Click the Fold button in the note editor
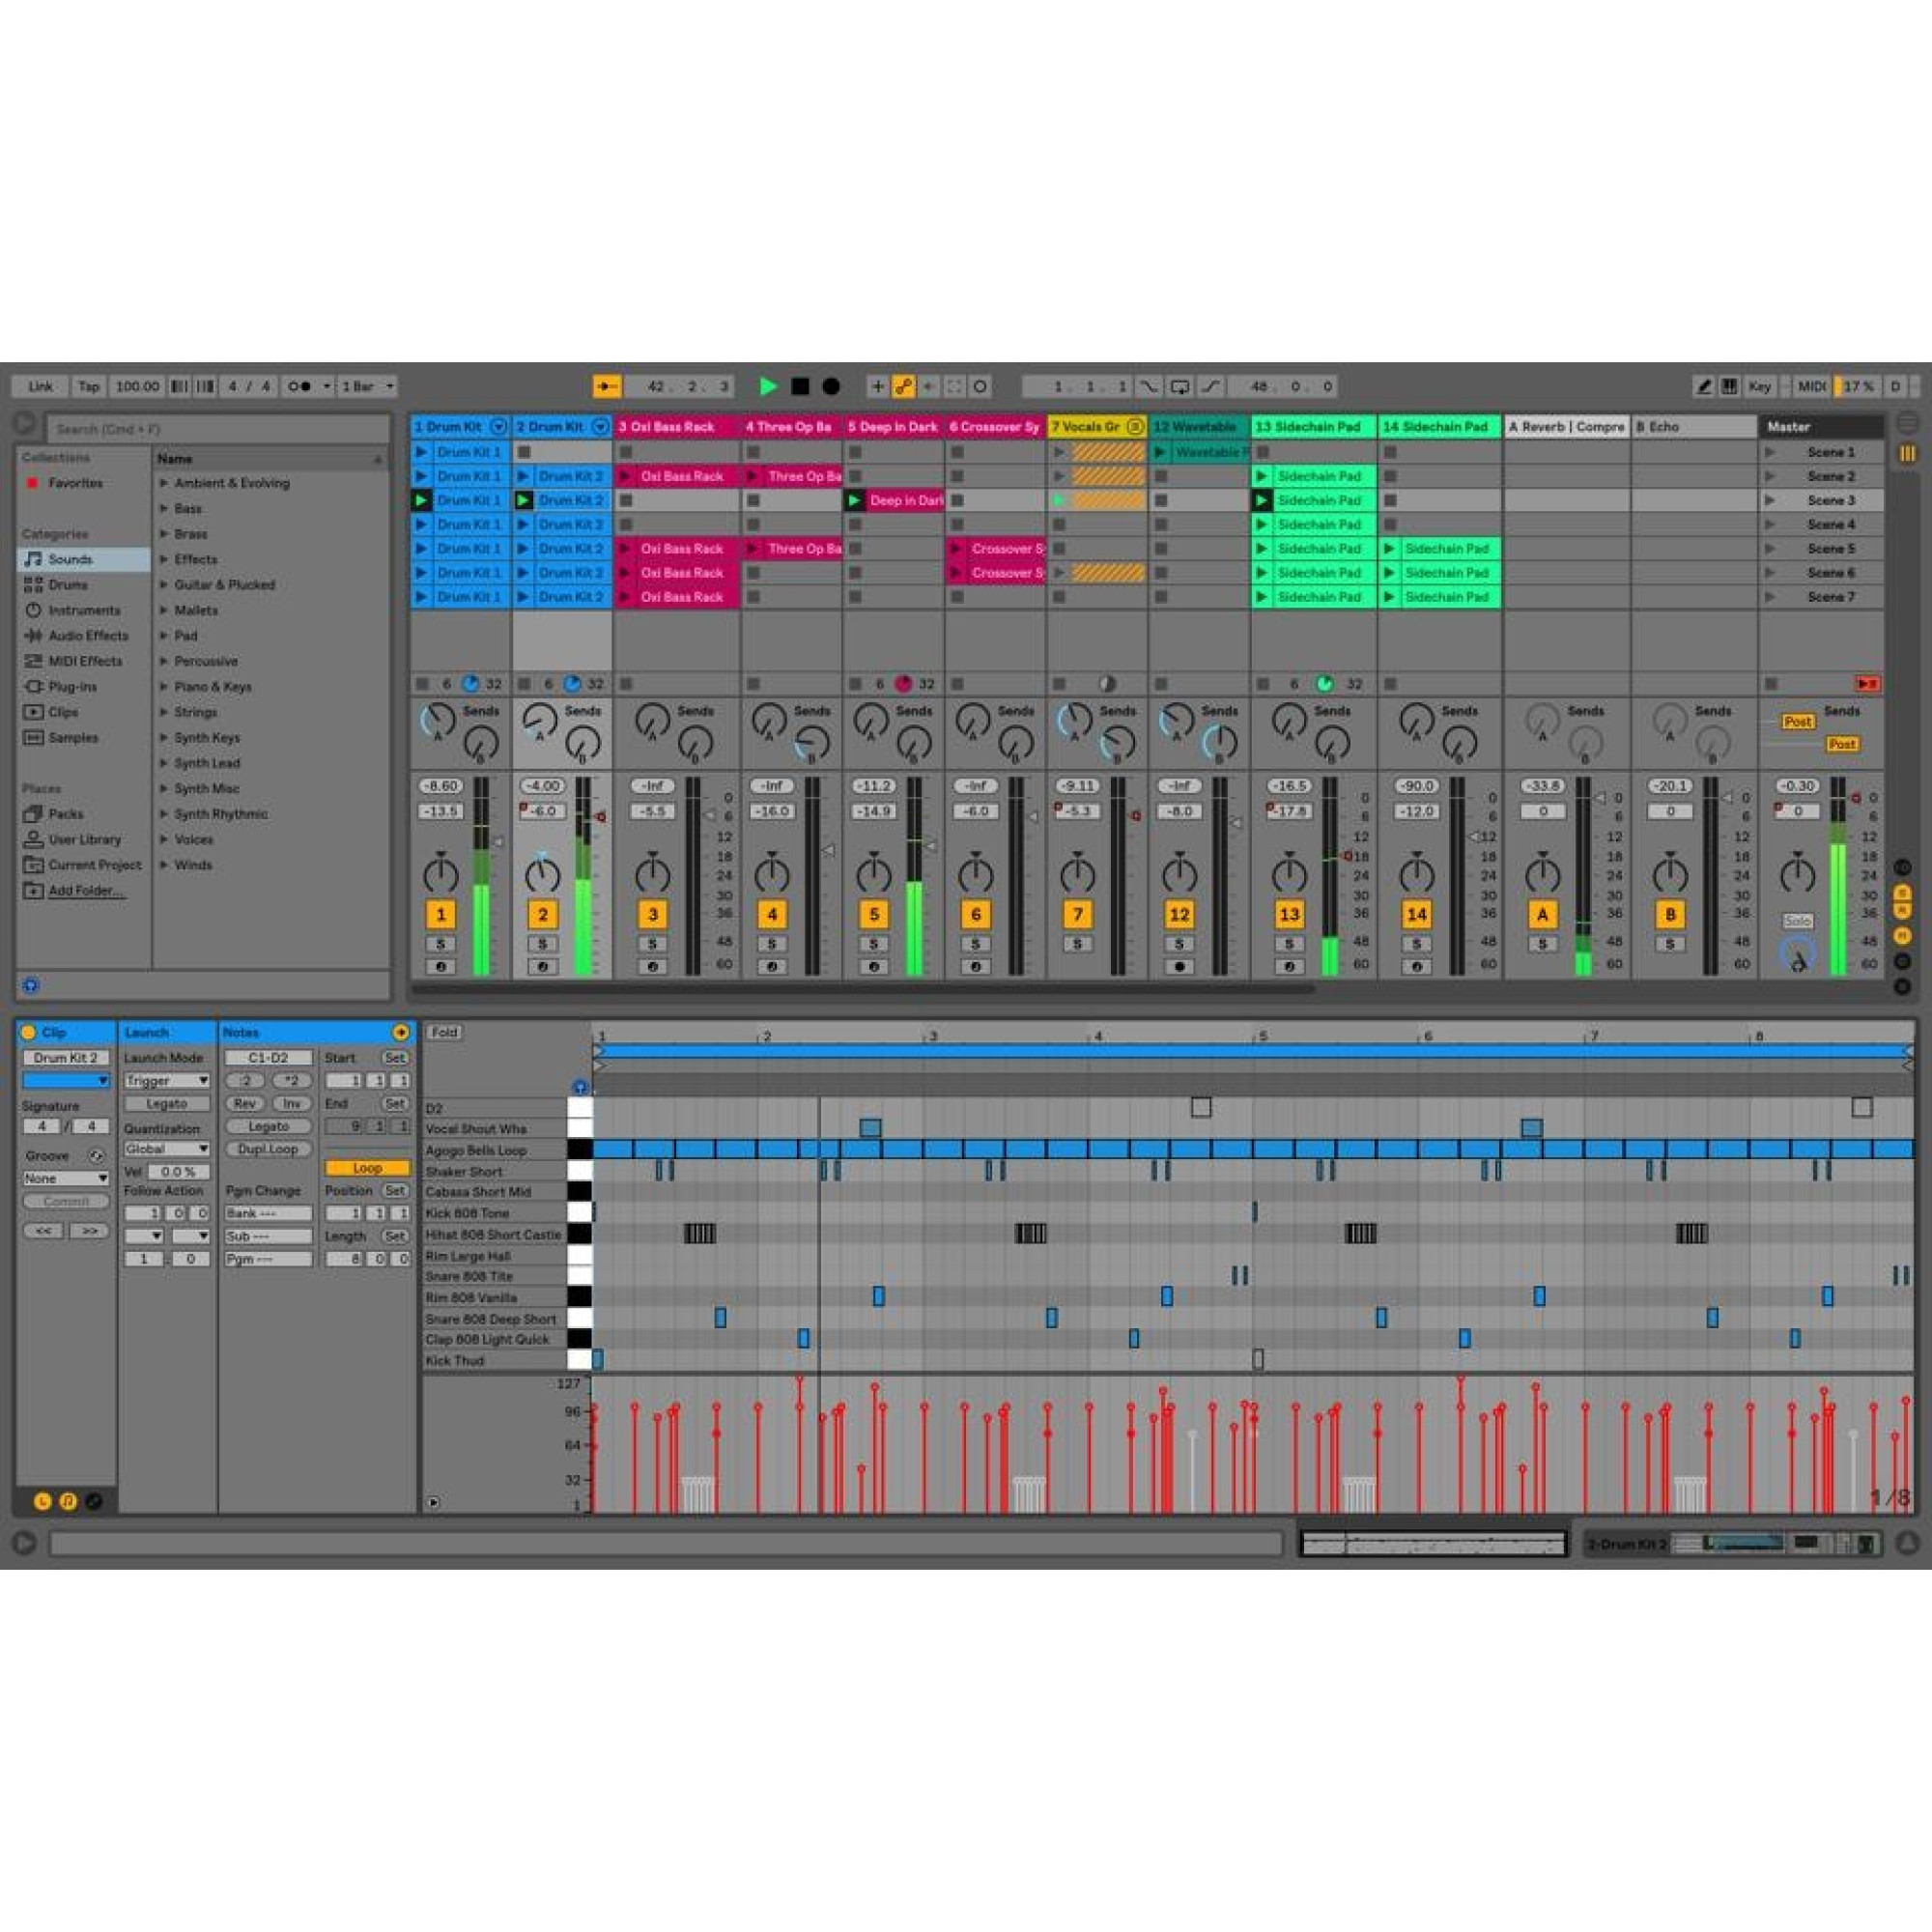 coord(445,1032)
